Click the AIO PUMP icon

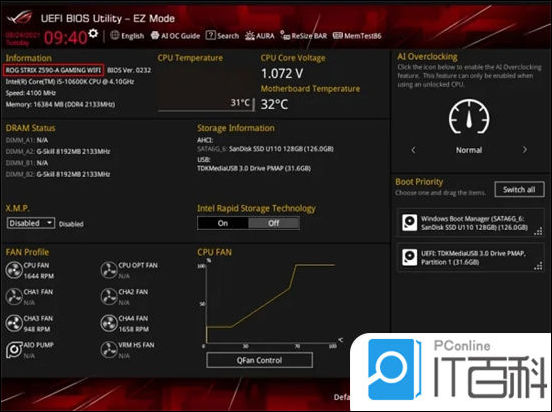14,350
